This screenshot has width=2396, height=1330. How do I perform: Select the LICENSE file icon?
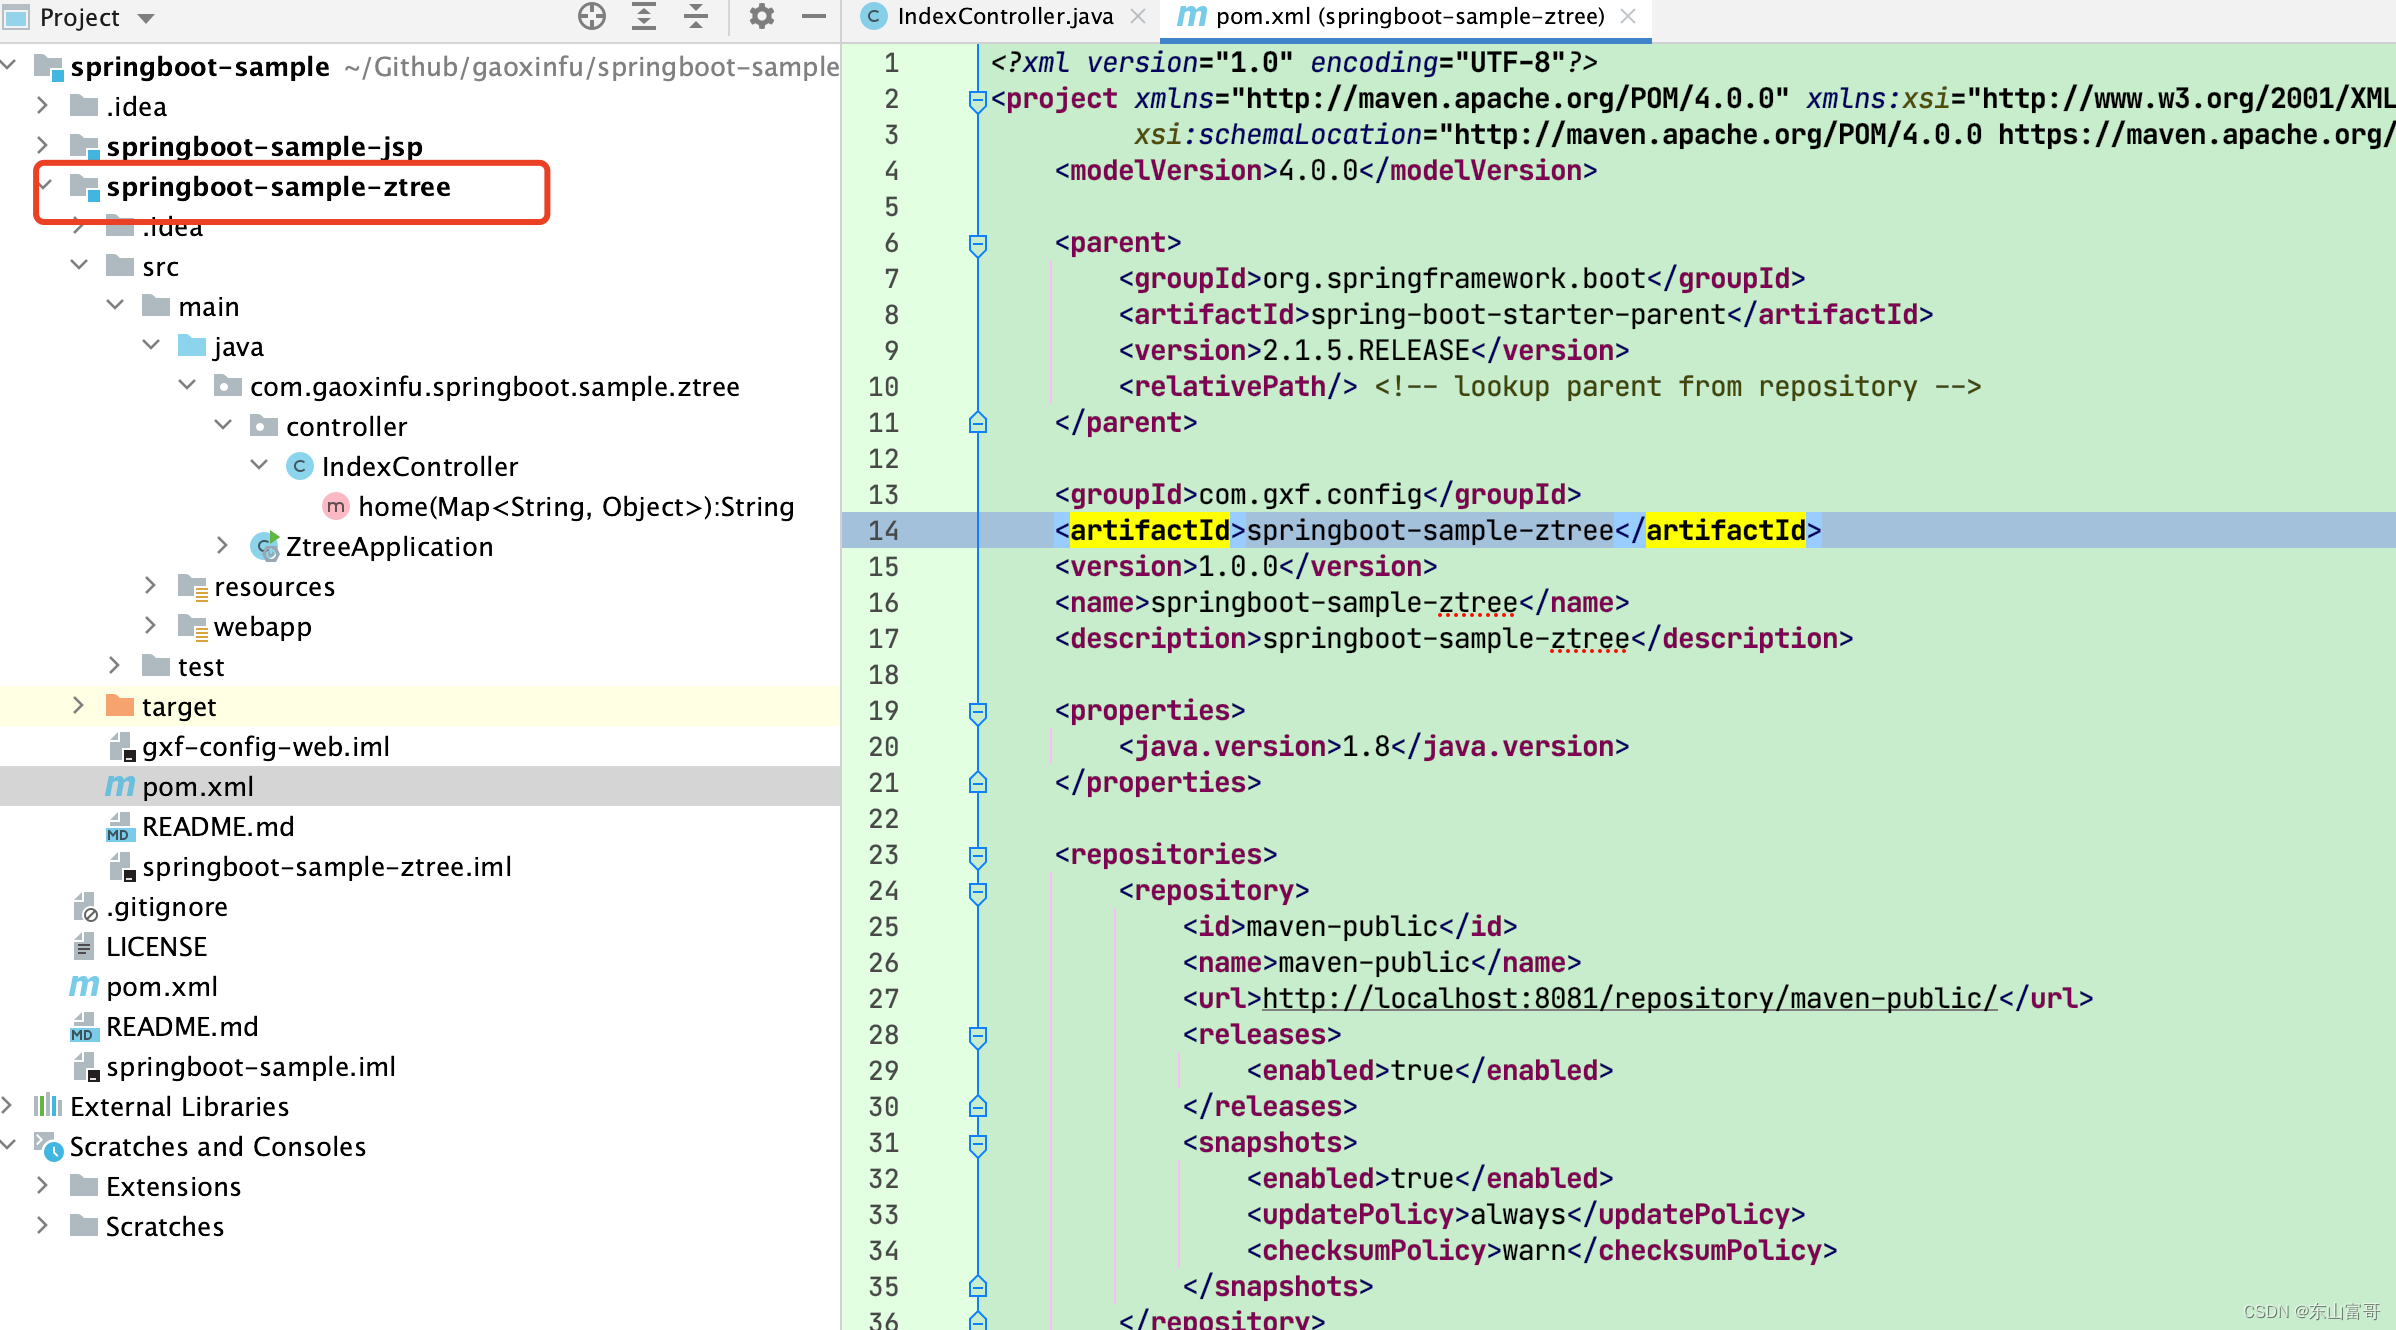tap(84, 946)
